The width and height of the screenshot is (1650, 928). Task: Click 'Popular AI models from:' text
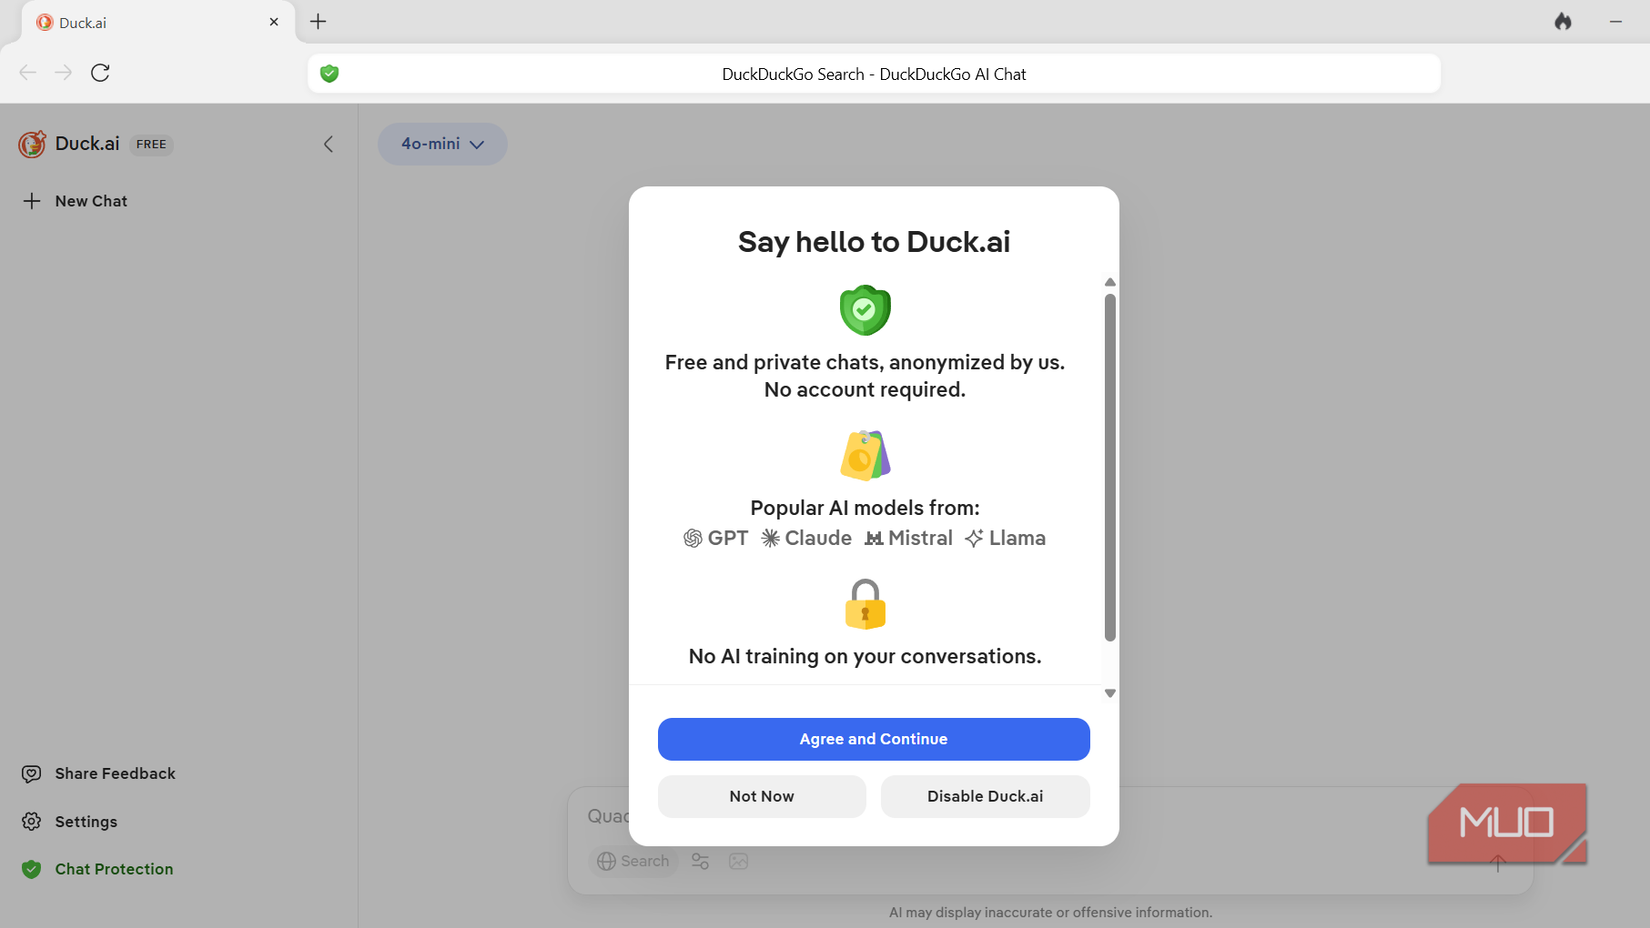click(x=865, y=508)
